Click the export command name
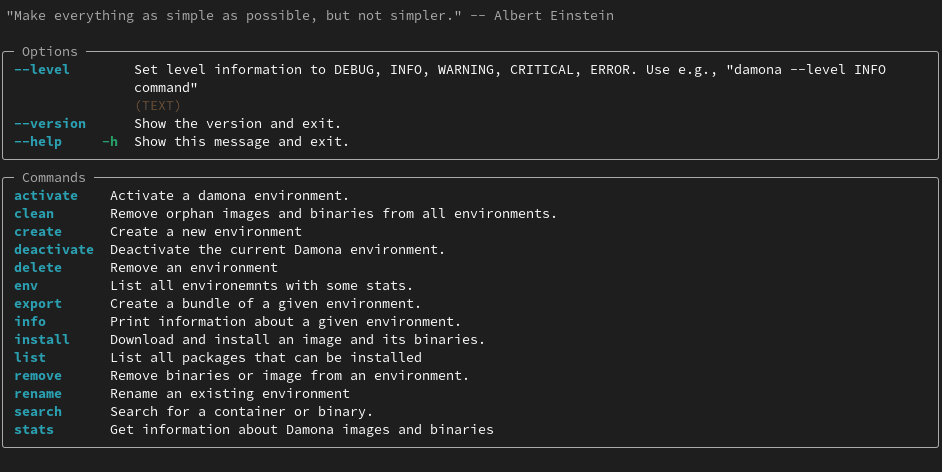The width and height of the screenshot is (942, 472). [38, 304]
